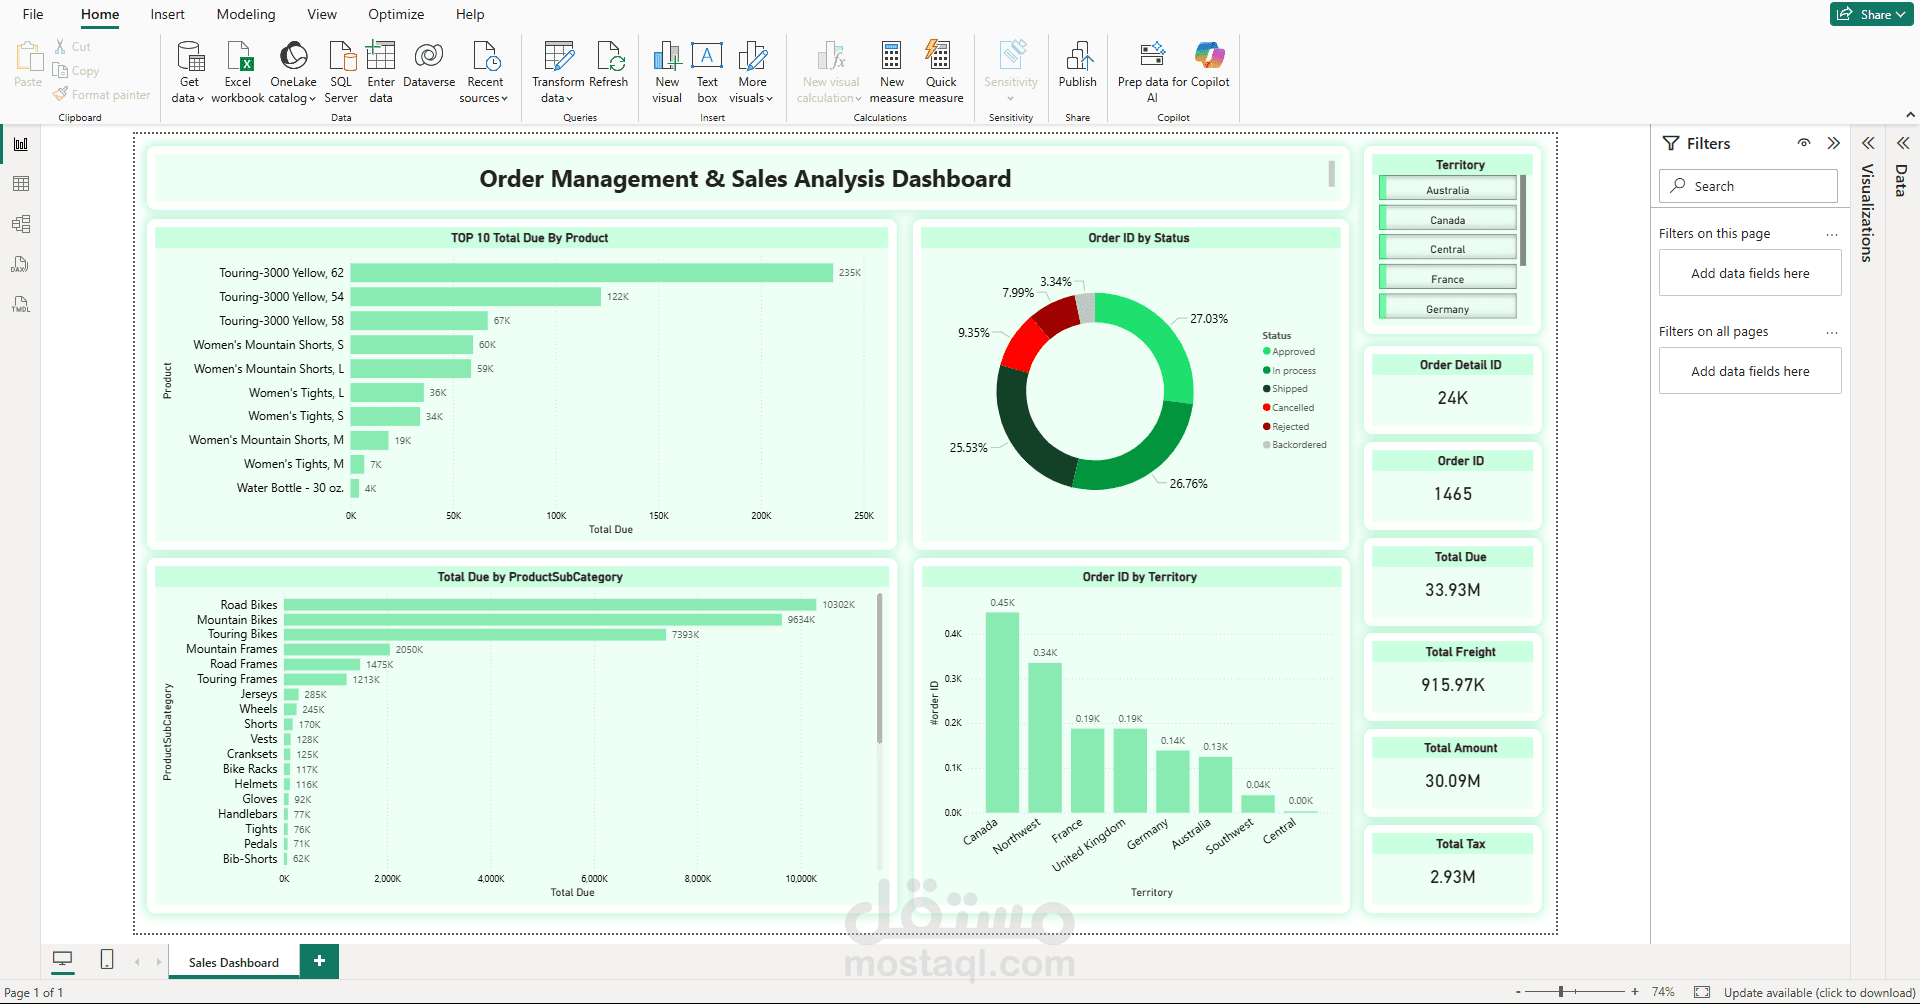
Task: Open More visuals gallery
Action: pyautogui.click(x=752, y=71)
